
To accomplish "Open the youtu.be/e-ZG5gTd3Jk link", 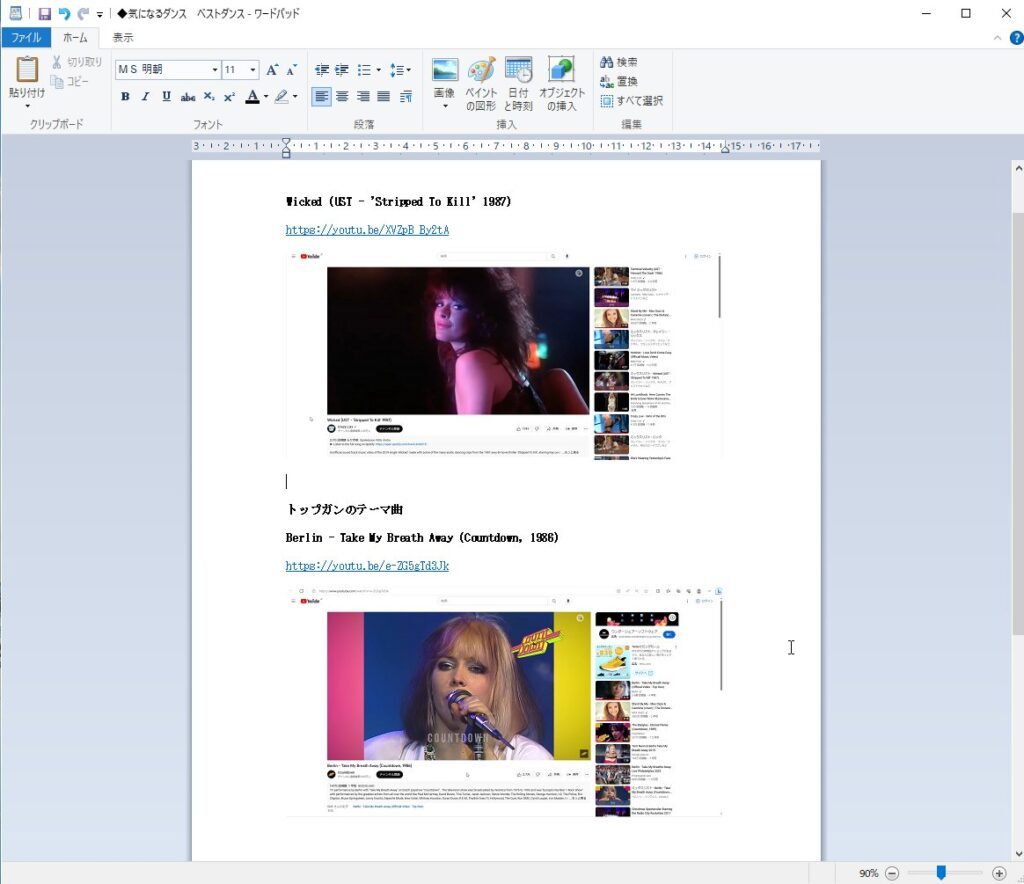I will (x=367, y=566).
